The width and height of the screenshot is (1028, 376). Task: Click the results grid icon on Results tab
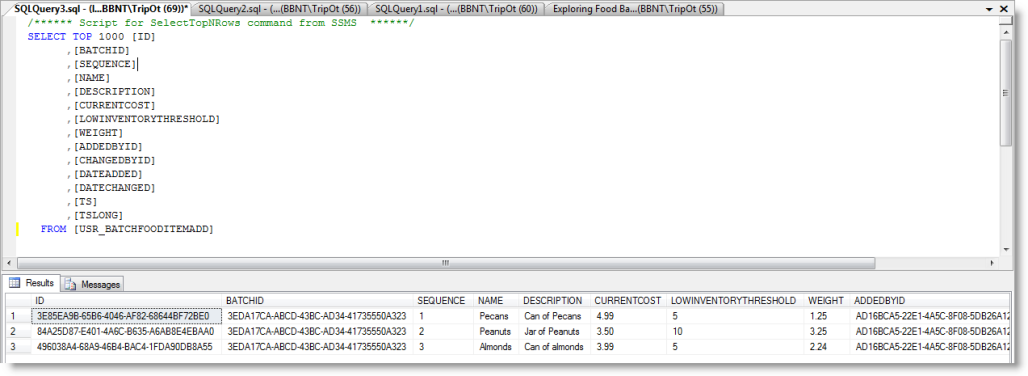tap(14, 283)
